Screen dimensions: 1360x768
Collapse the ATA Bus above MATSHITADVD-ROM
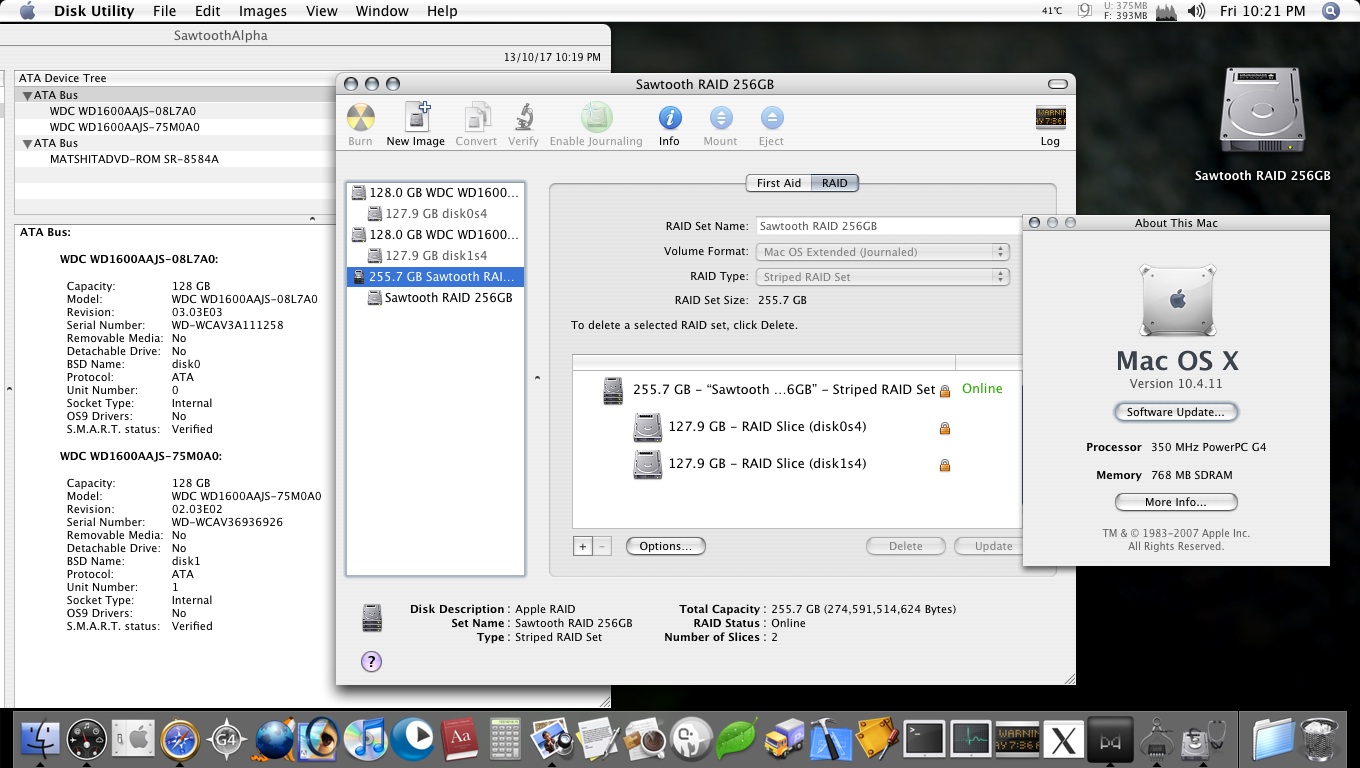(27, 143)
